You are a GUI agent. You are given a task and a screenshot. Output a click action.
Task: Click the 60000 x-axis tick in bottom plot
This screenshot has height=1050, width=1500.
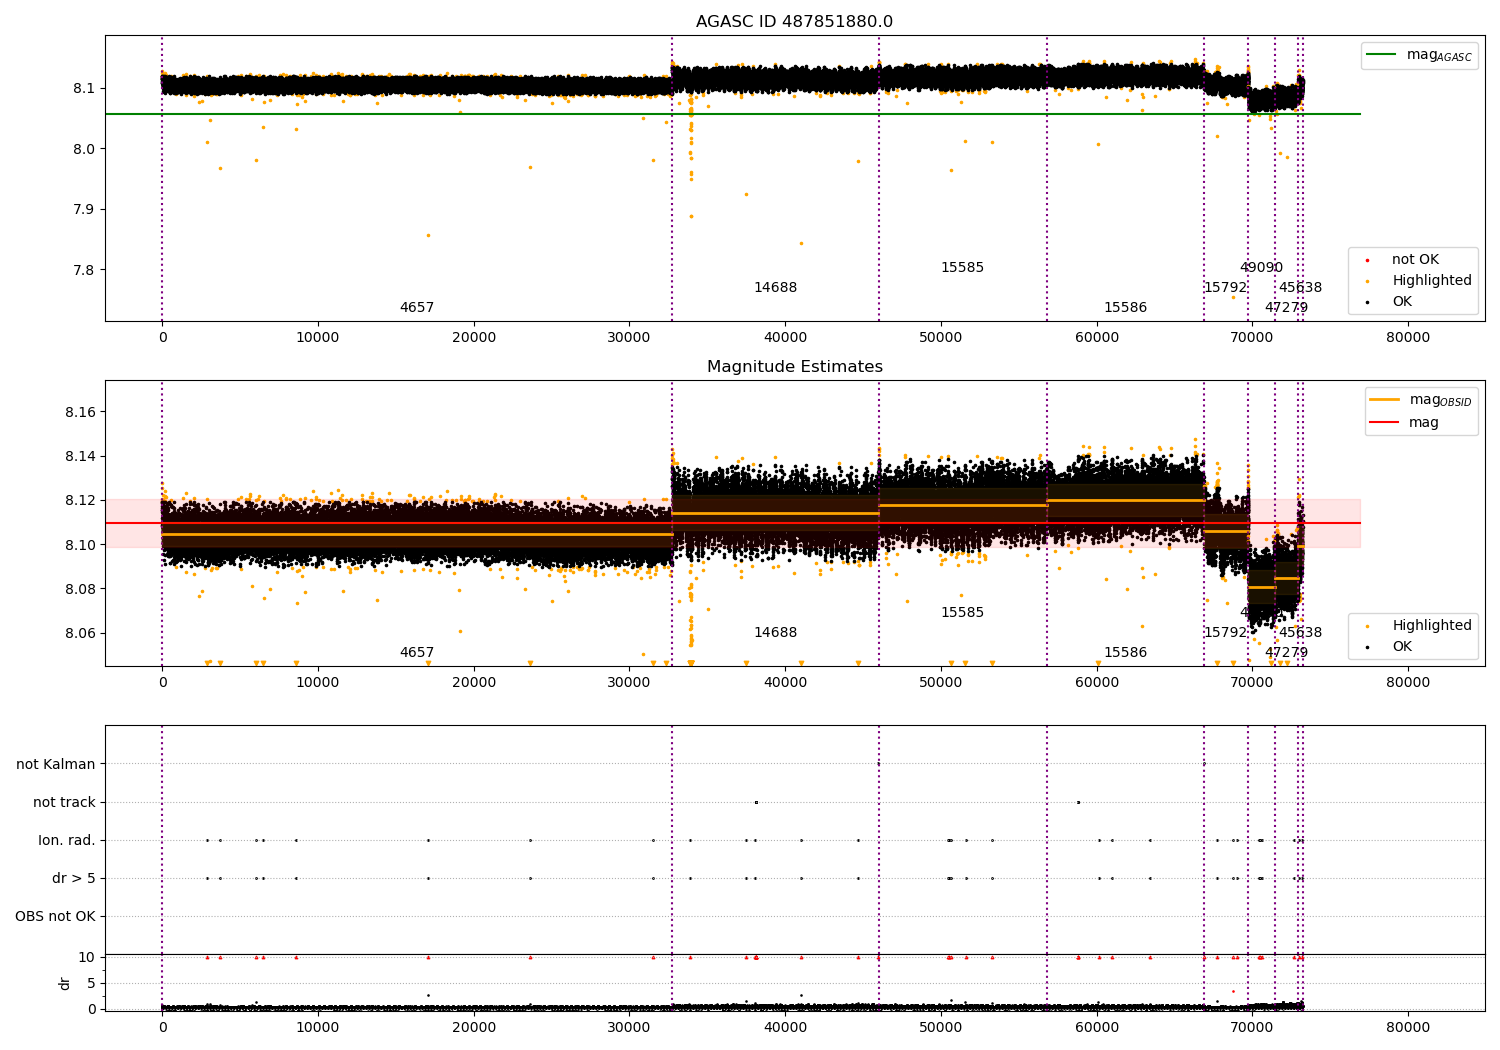[1096, 1026]
